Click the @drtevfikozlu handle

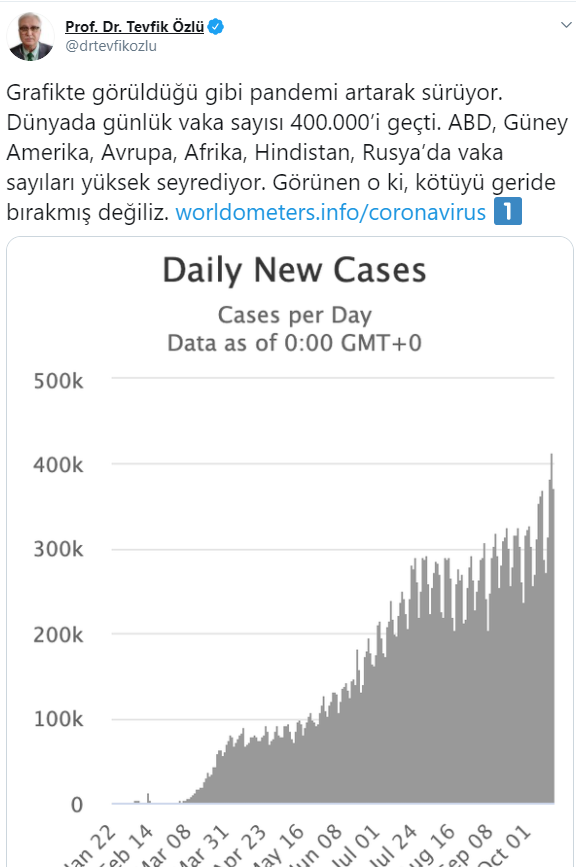[x=111, y=46]
